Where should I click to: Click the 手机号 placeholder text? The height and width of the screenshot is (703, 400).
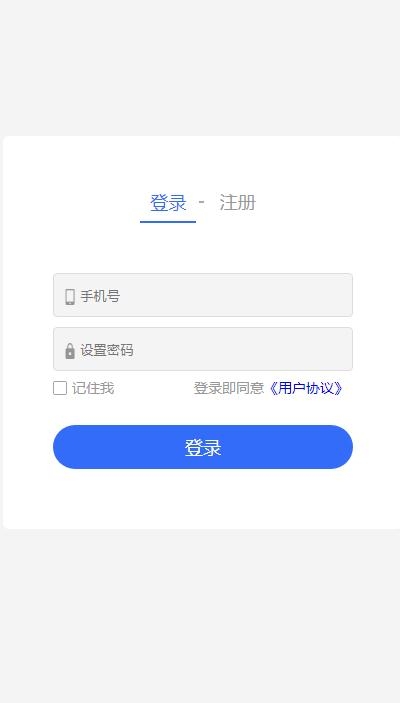coord(100,296)
